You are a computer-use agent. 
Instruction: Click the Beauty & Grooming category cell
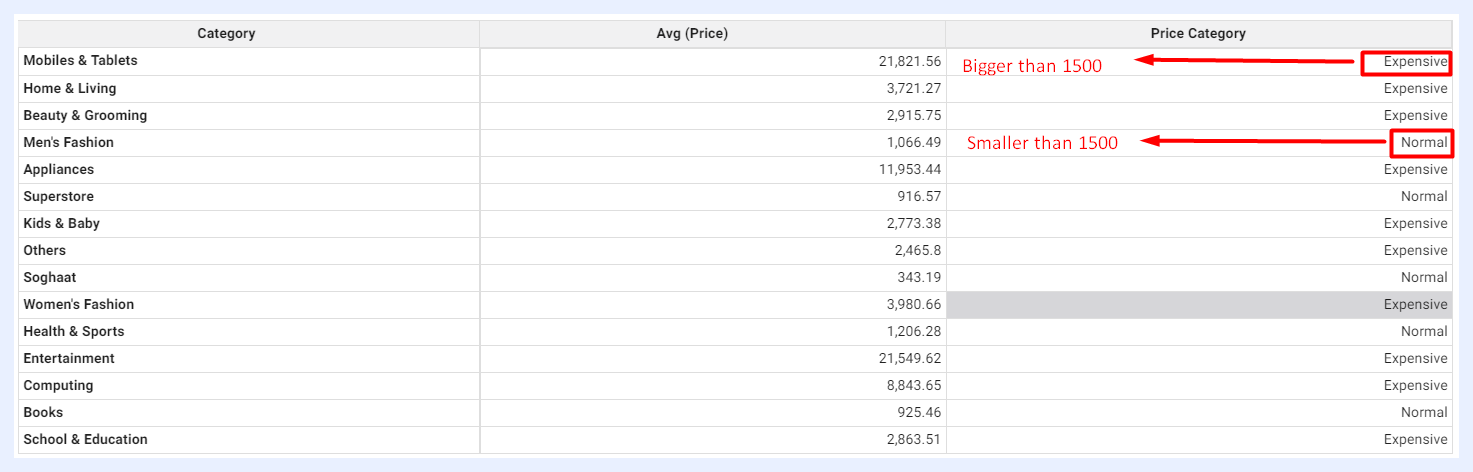[249, 116]
